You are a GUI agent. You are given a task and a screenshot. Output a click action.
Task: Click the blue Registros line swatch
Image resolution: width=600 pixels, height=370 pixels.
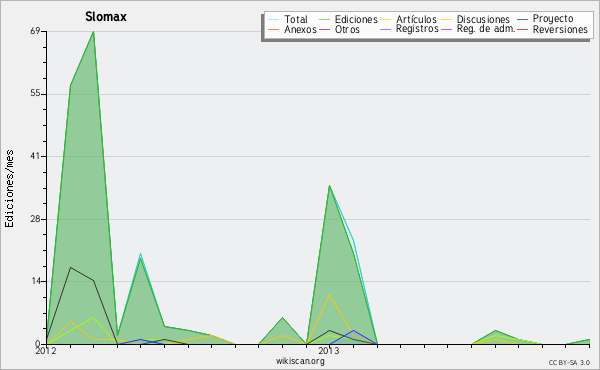(x=386, y=29)
